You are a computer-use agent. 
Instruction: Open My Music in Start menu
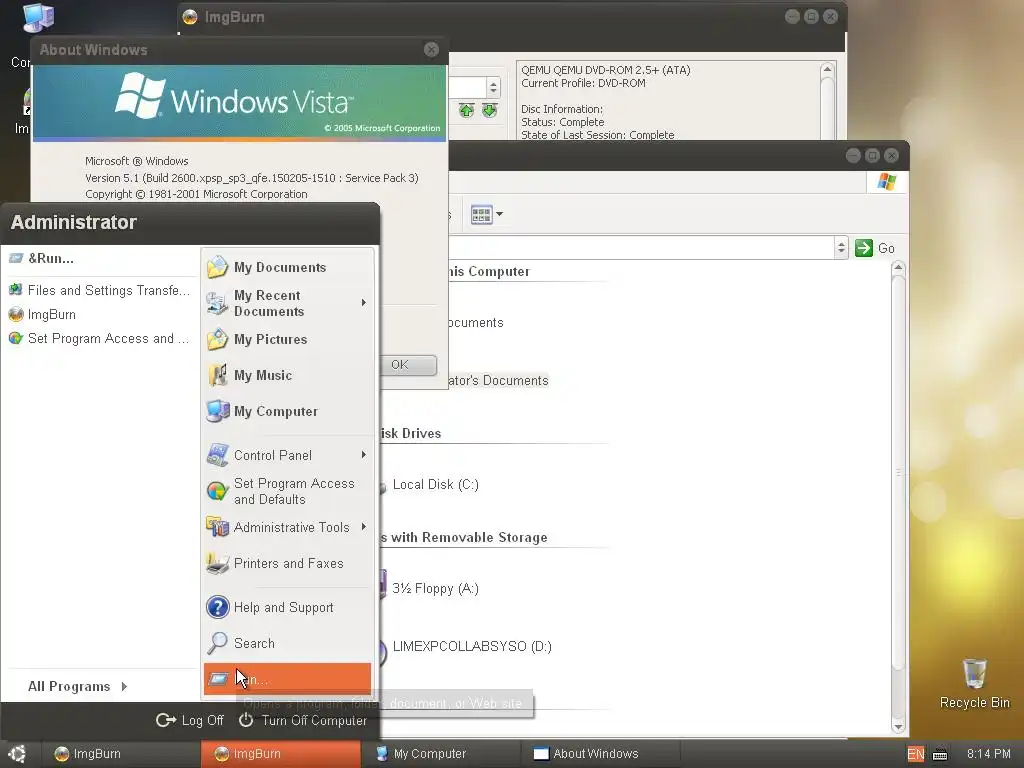click(x=287, y=376)
